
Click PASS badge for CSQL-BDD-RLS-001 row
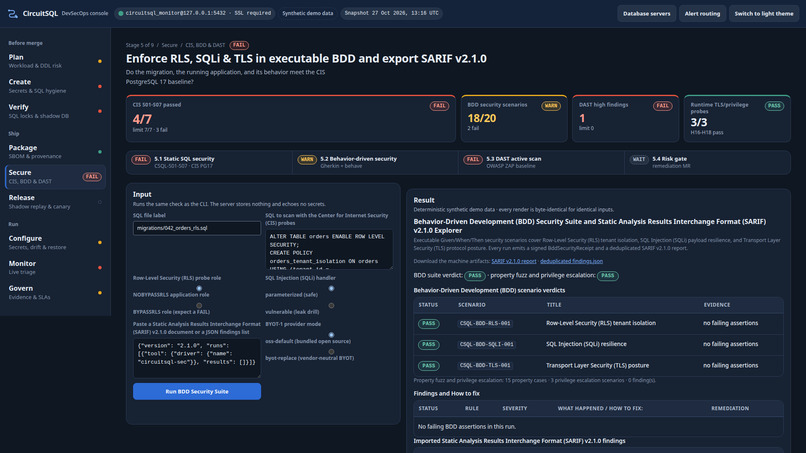429,323
